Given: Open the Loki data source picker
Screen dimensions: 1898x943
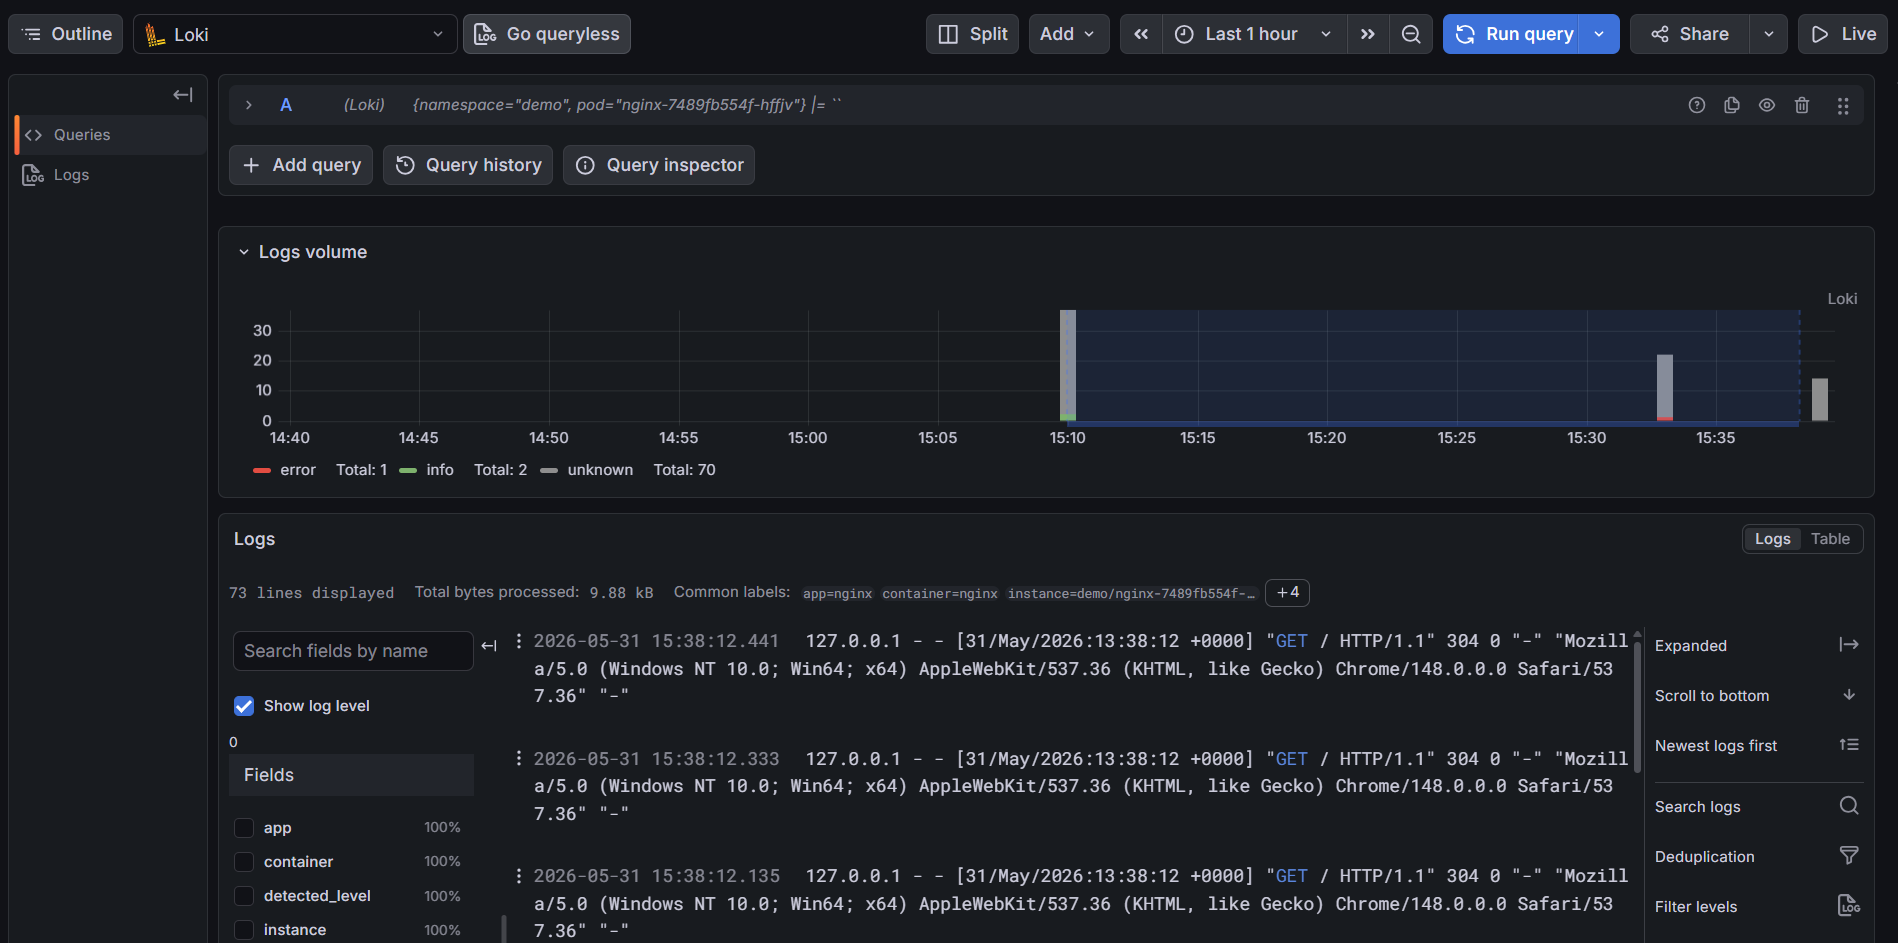Looking at the screenshot, I should click(295, 34).
